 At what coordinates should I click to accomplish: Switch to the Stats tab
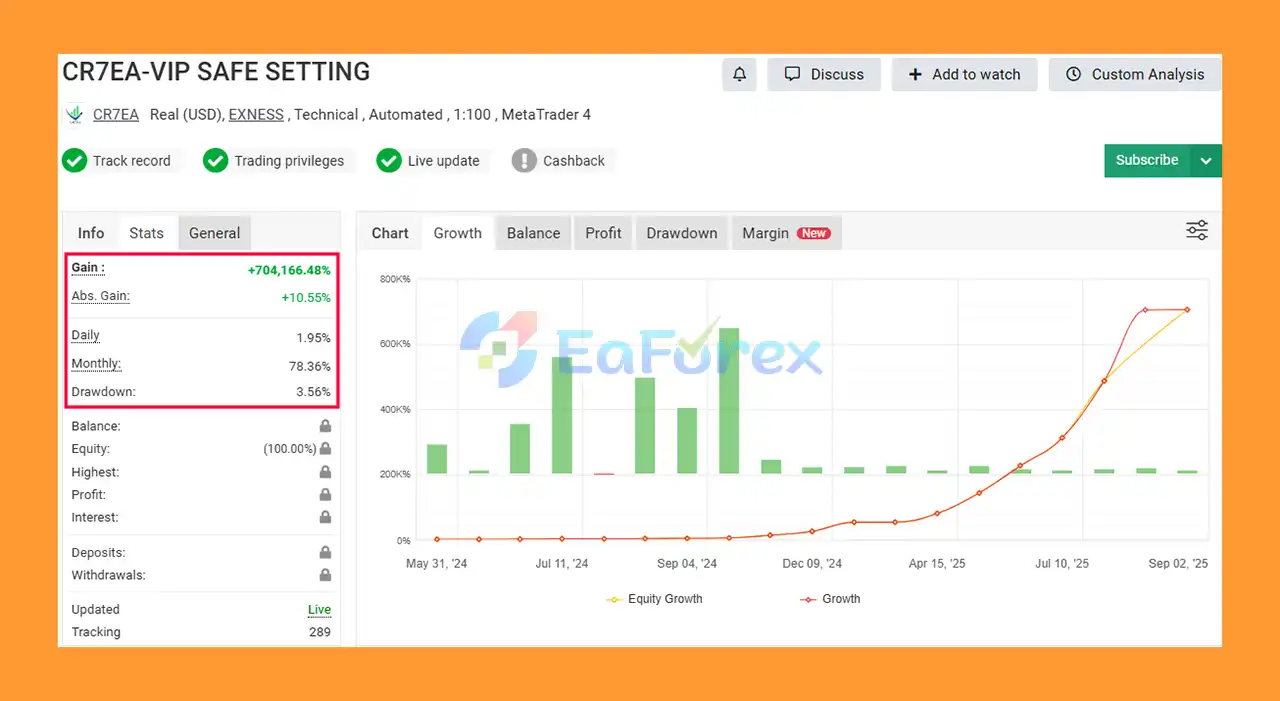[x=146, y=233]
